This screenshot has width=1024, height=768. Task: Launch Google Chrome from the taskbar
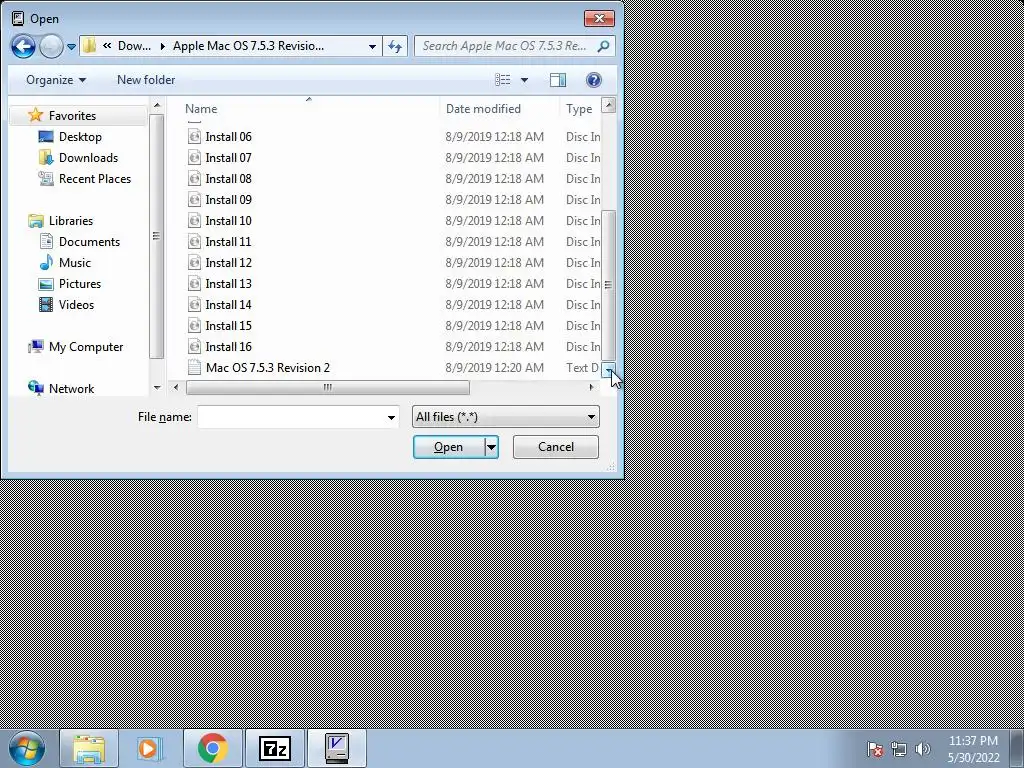tap(212, 748)
